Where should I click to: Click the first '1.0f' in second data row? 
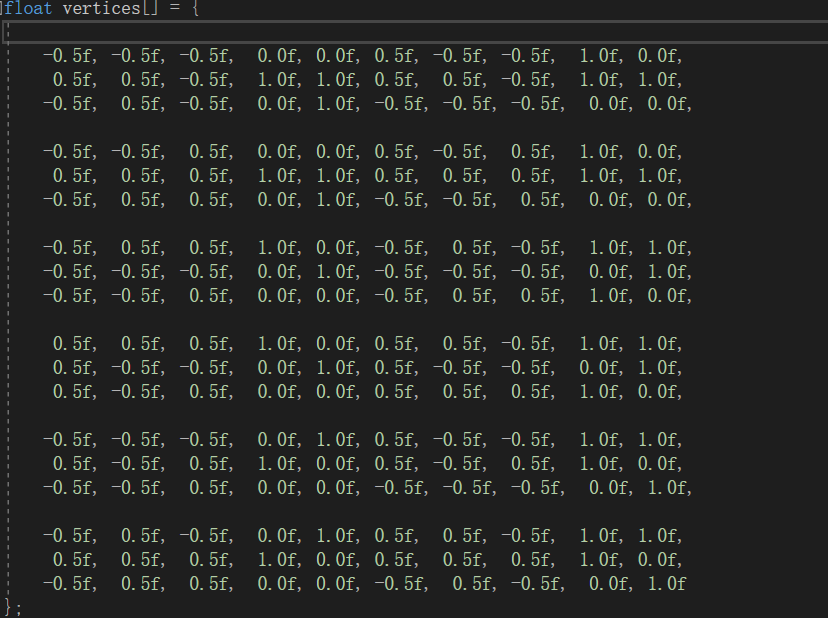click(x=279, y=80)
